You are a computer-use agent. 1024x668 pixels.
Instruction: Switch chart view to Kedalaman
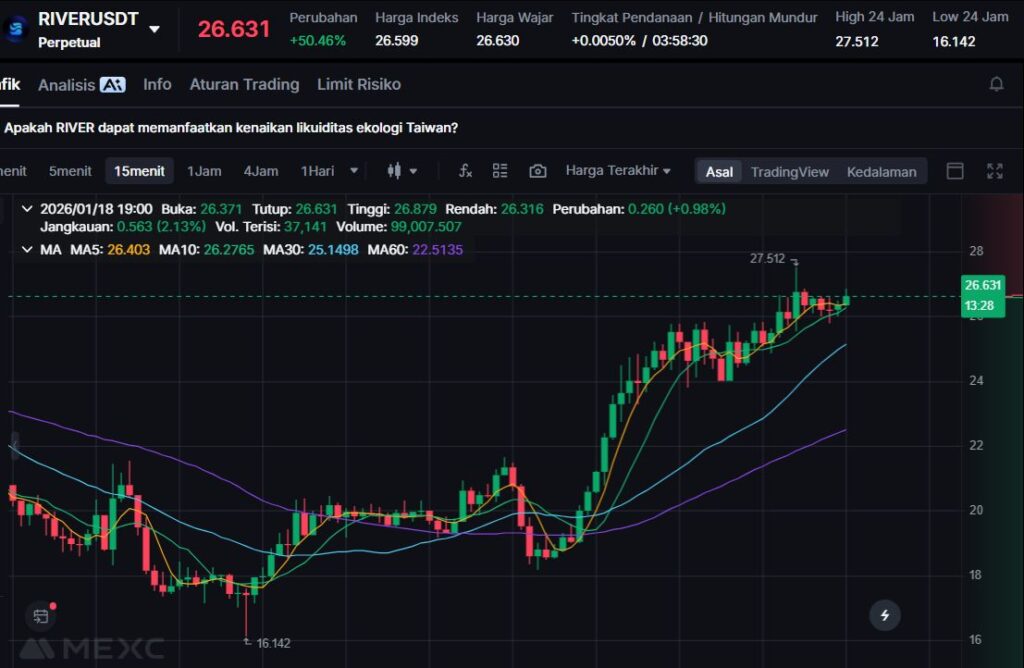coord(881,171)
